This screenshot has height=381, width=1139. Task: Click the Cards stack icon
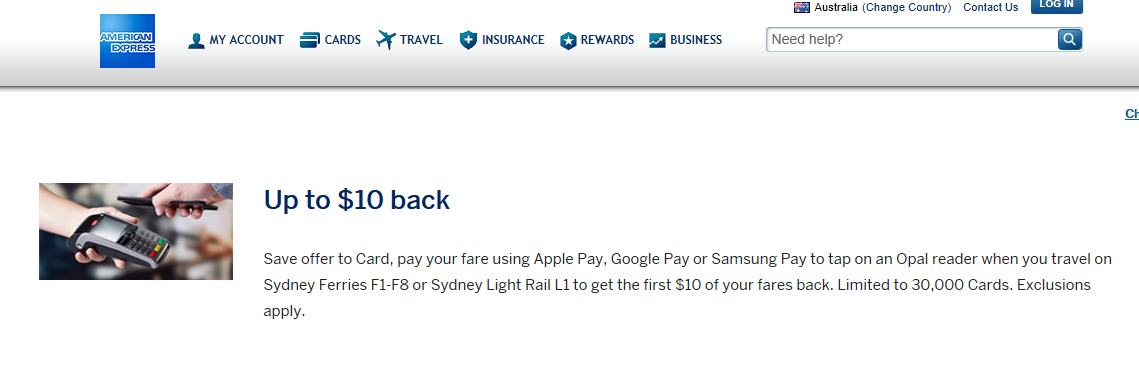point(309,40)
